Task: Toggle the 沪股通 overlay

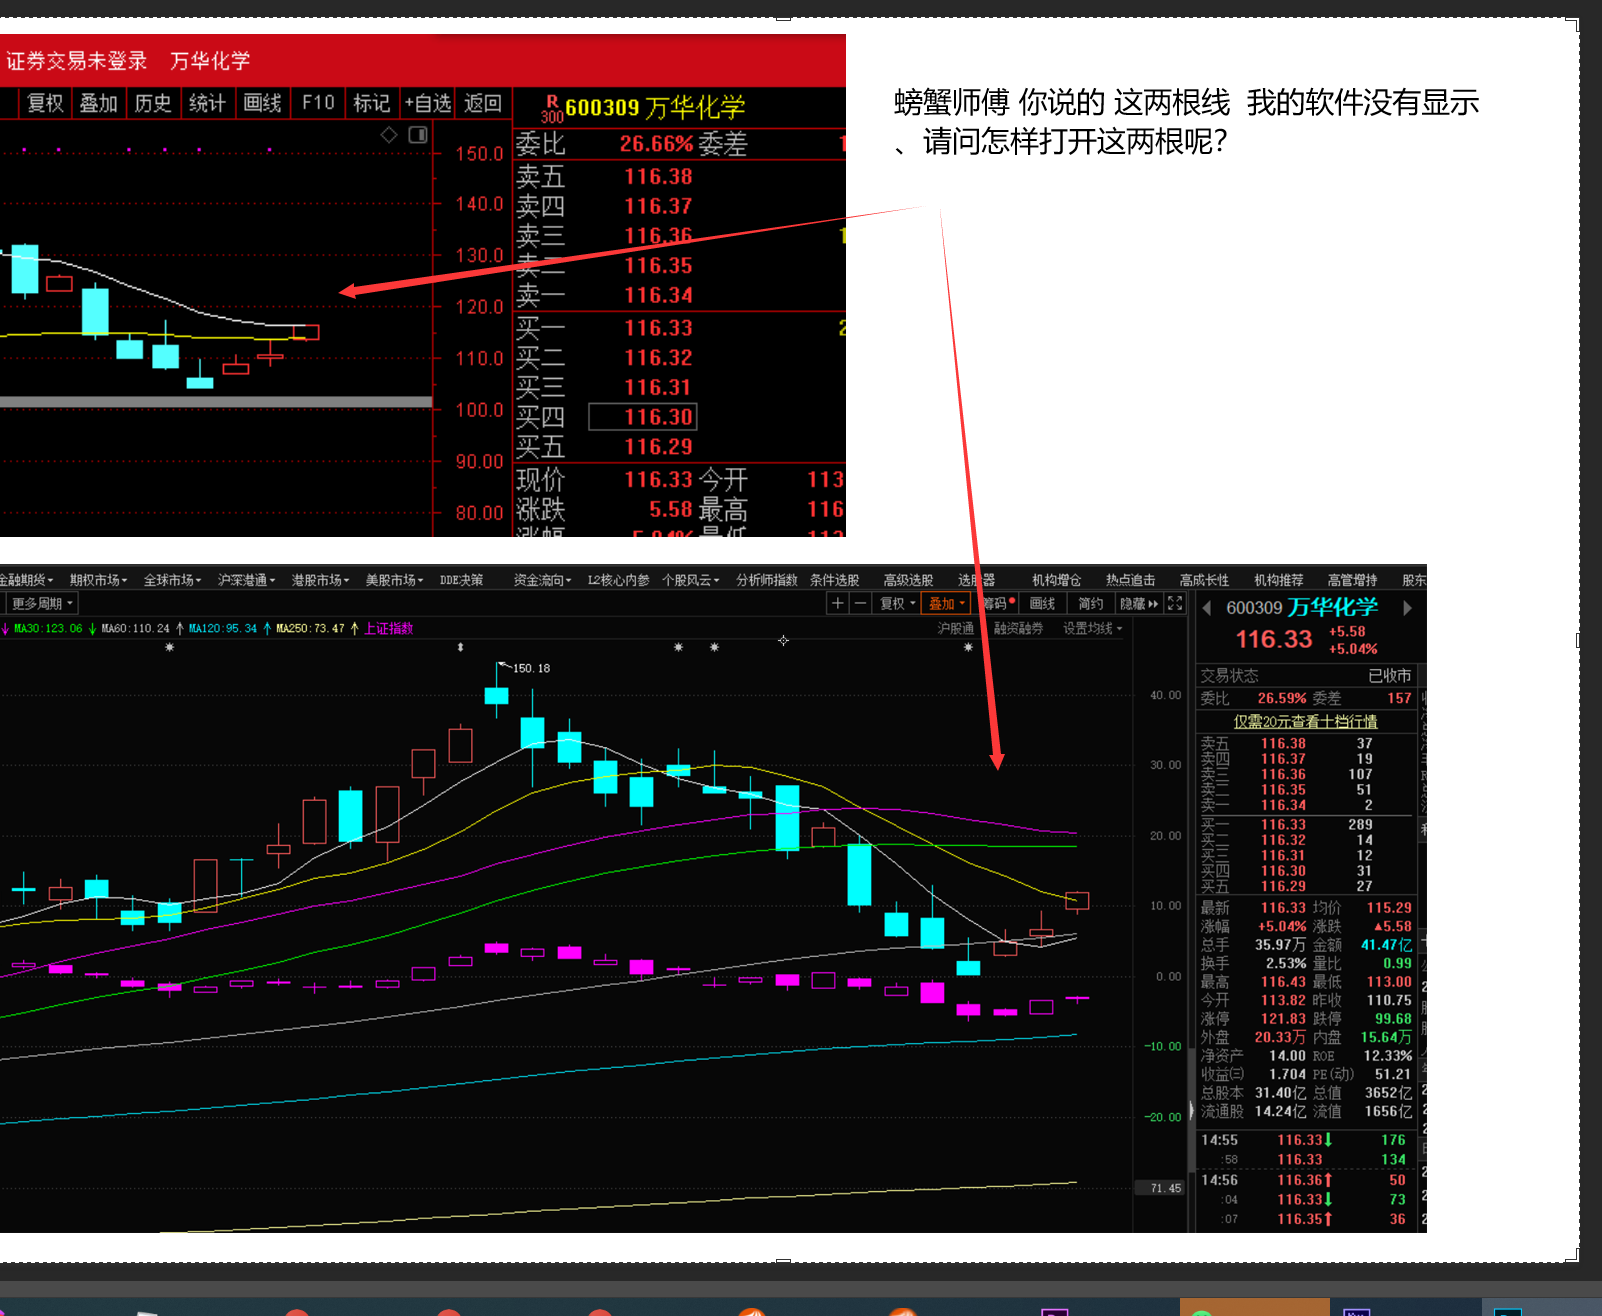Action: pyautogui.click(x=956, y=628)
